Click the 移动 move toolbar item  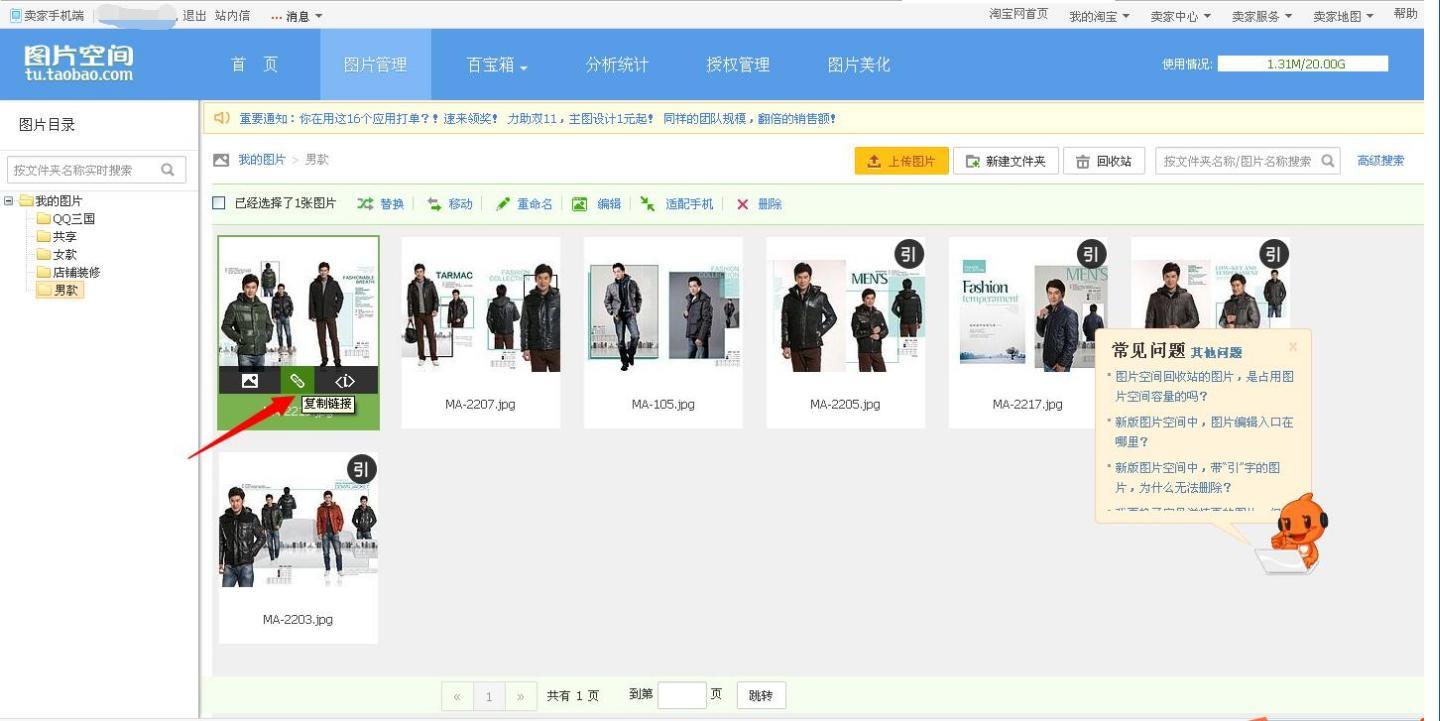click(x=449, y=204)
